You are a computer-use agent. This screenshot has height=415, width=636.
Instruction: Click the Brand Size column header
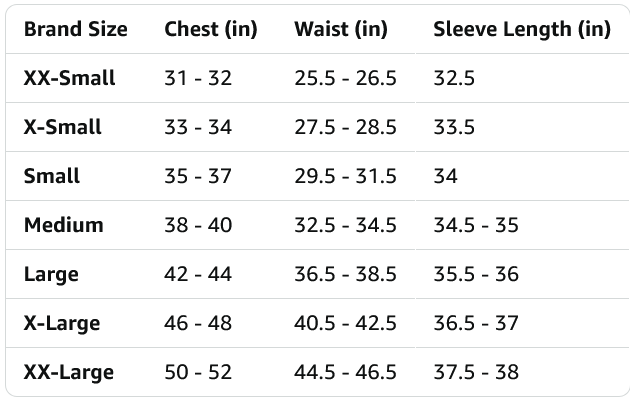coord(75,29)
